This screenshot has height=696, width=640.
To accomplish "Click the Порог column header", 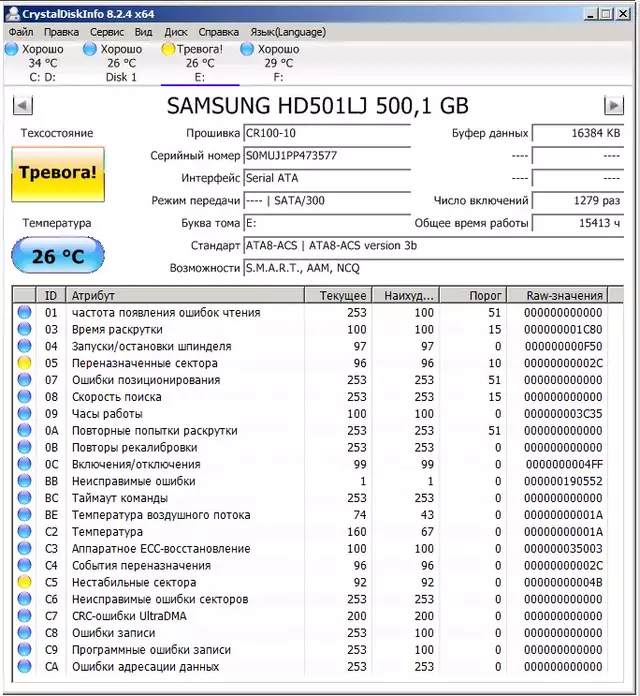I will click(474, 295).
